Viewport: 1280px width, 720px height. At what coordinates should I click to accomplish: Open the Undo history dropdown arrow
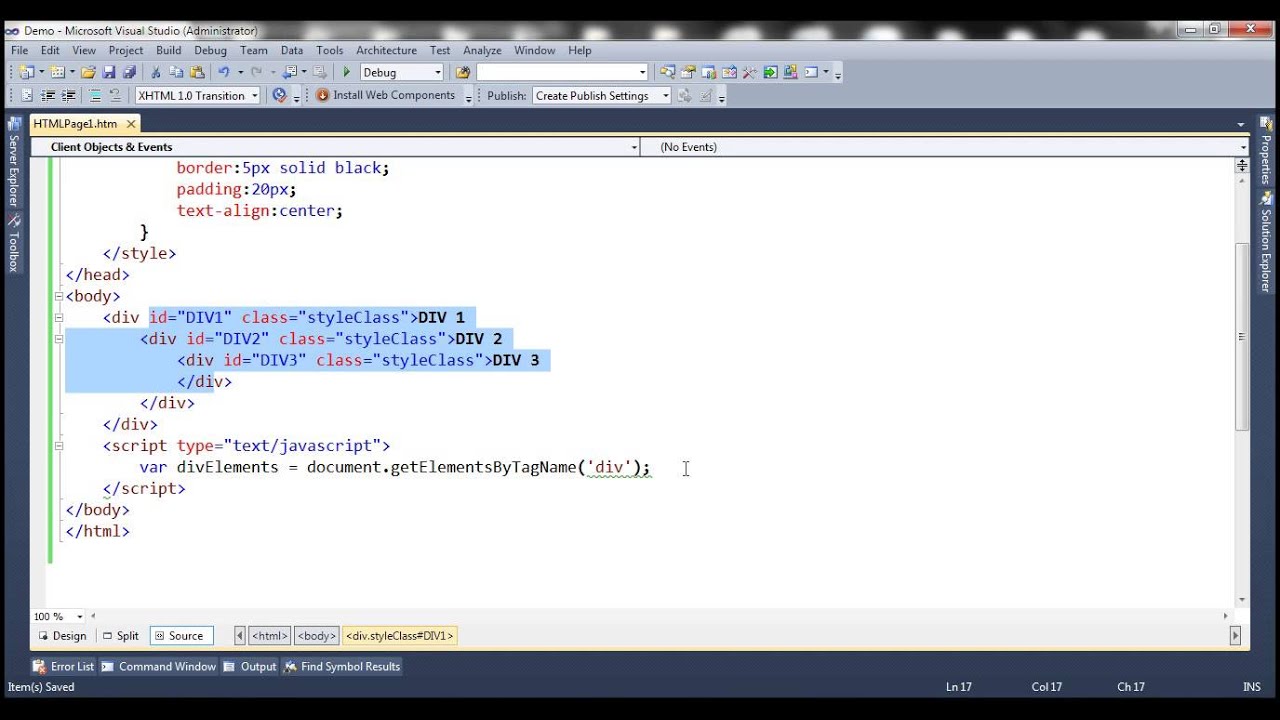click(x=240, y=72)
